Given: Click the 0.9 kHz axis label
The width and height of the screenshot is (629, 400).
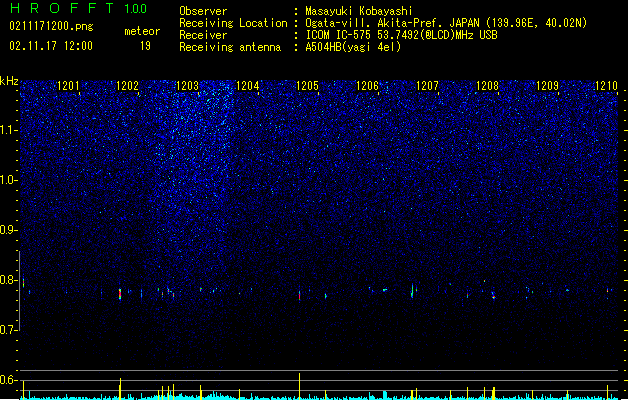Looking at the screenshot, I should 8,230.
